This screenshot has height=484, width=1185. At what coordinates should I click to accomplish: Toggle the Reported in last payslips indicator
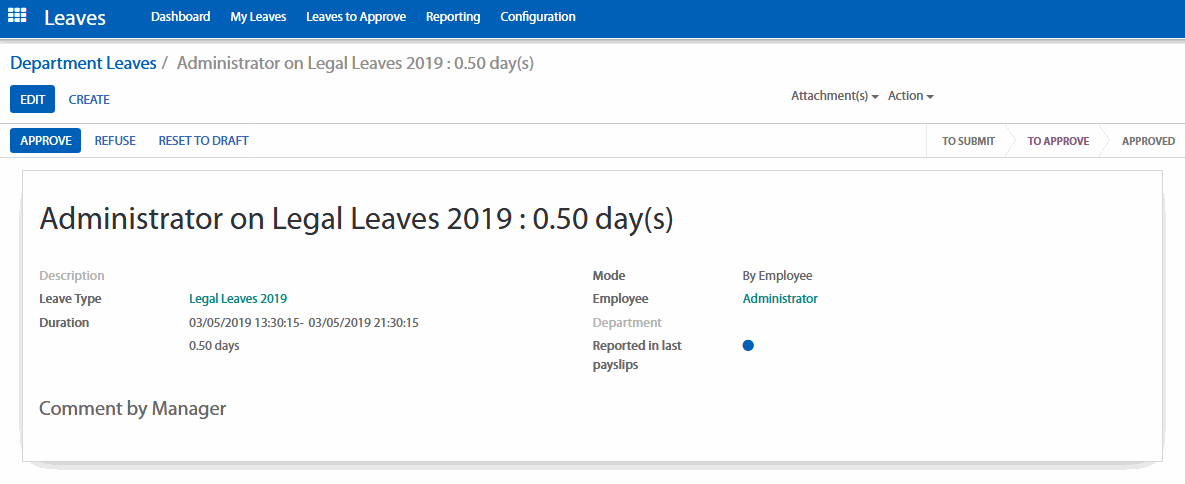pos(748,346)
